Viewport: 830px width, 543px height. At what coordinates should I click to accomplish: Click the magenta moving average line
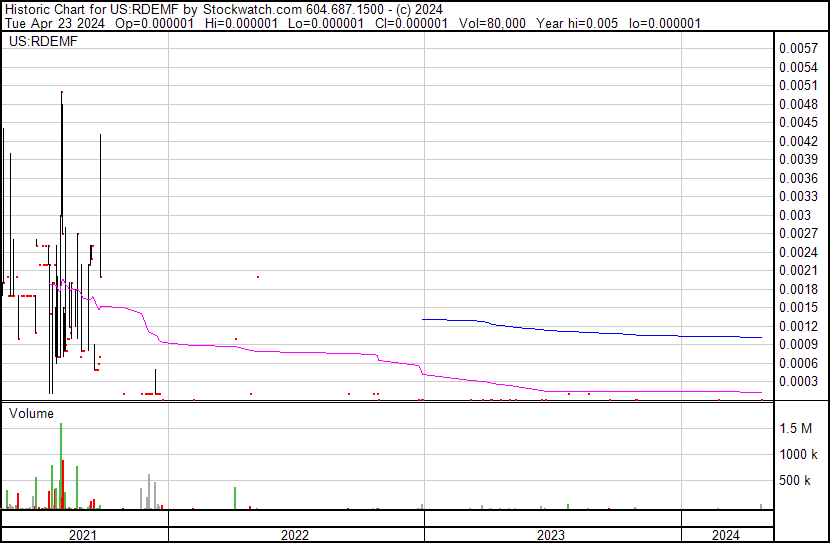point(300,351)
